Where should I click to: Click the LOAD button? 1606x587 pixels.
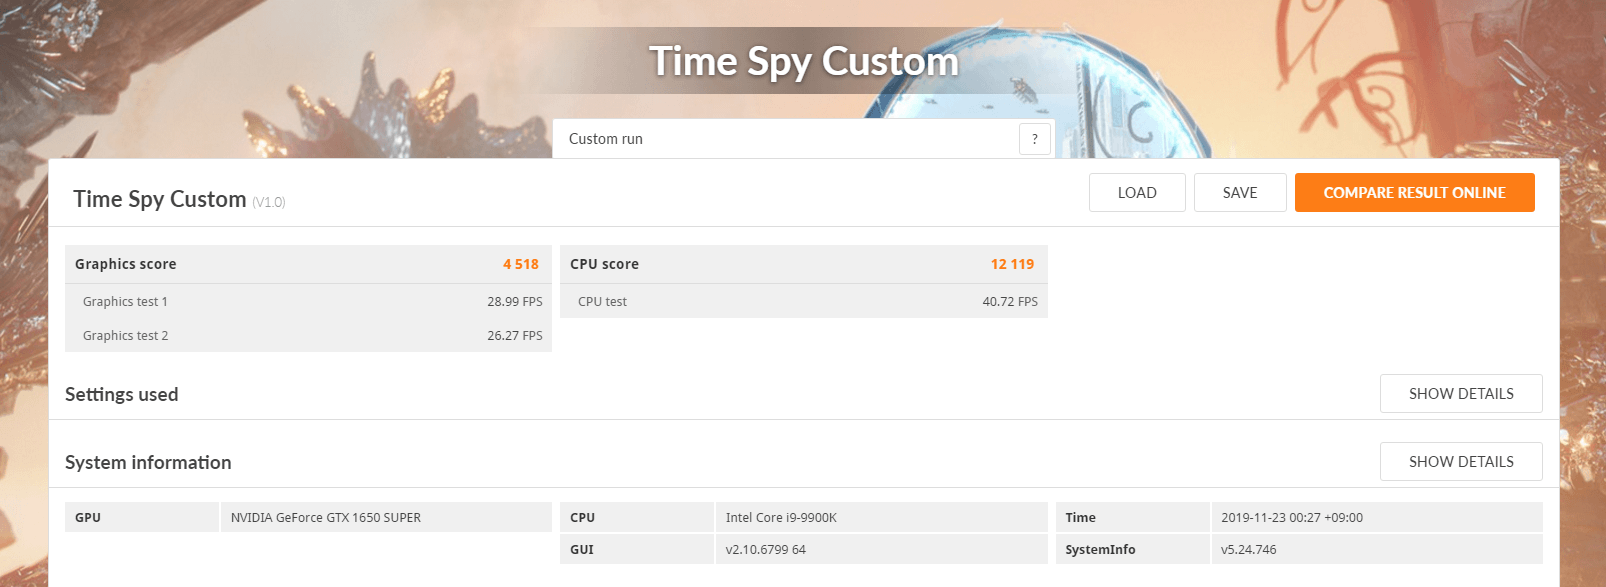click(x=1137, y=193)
